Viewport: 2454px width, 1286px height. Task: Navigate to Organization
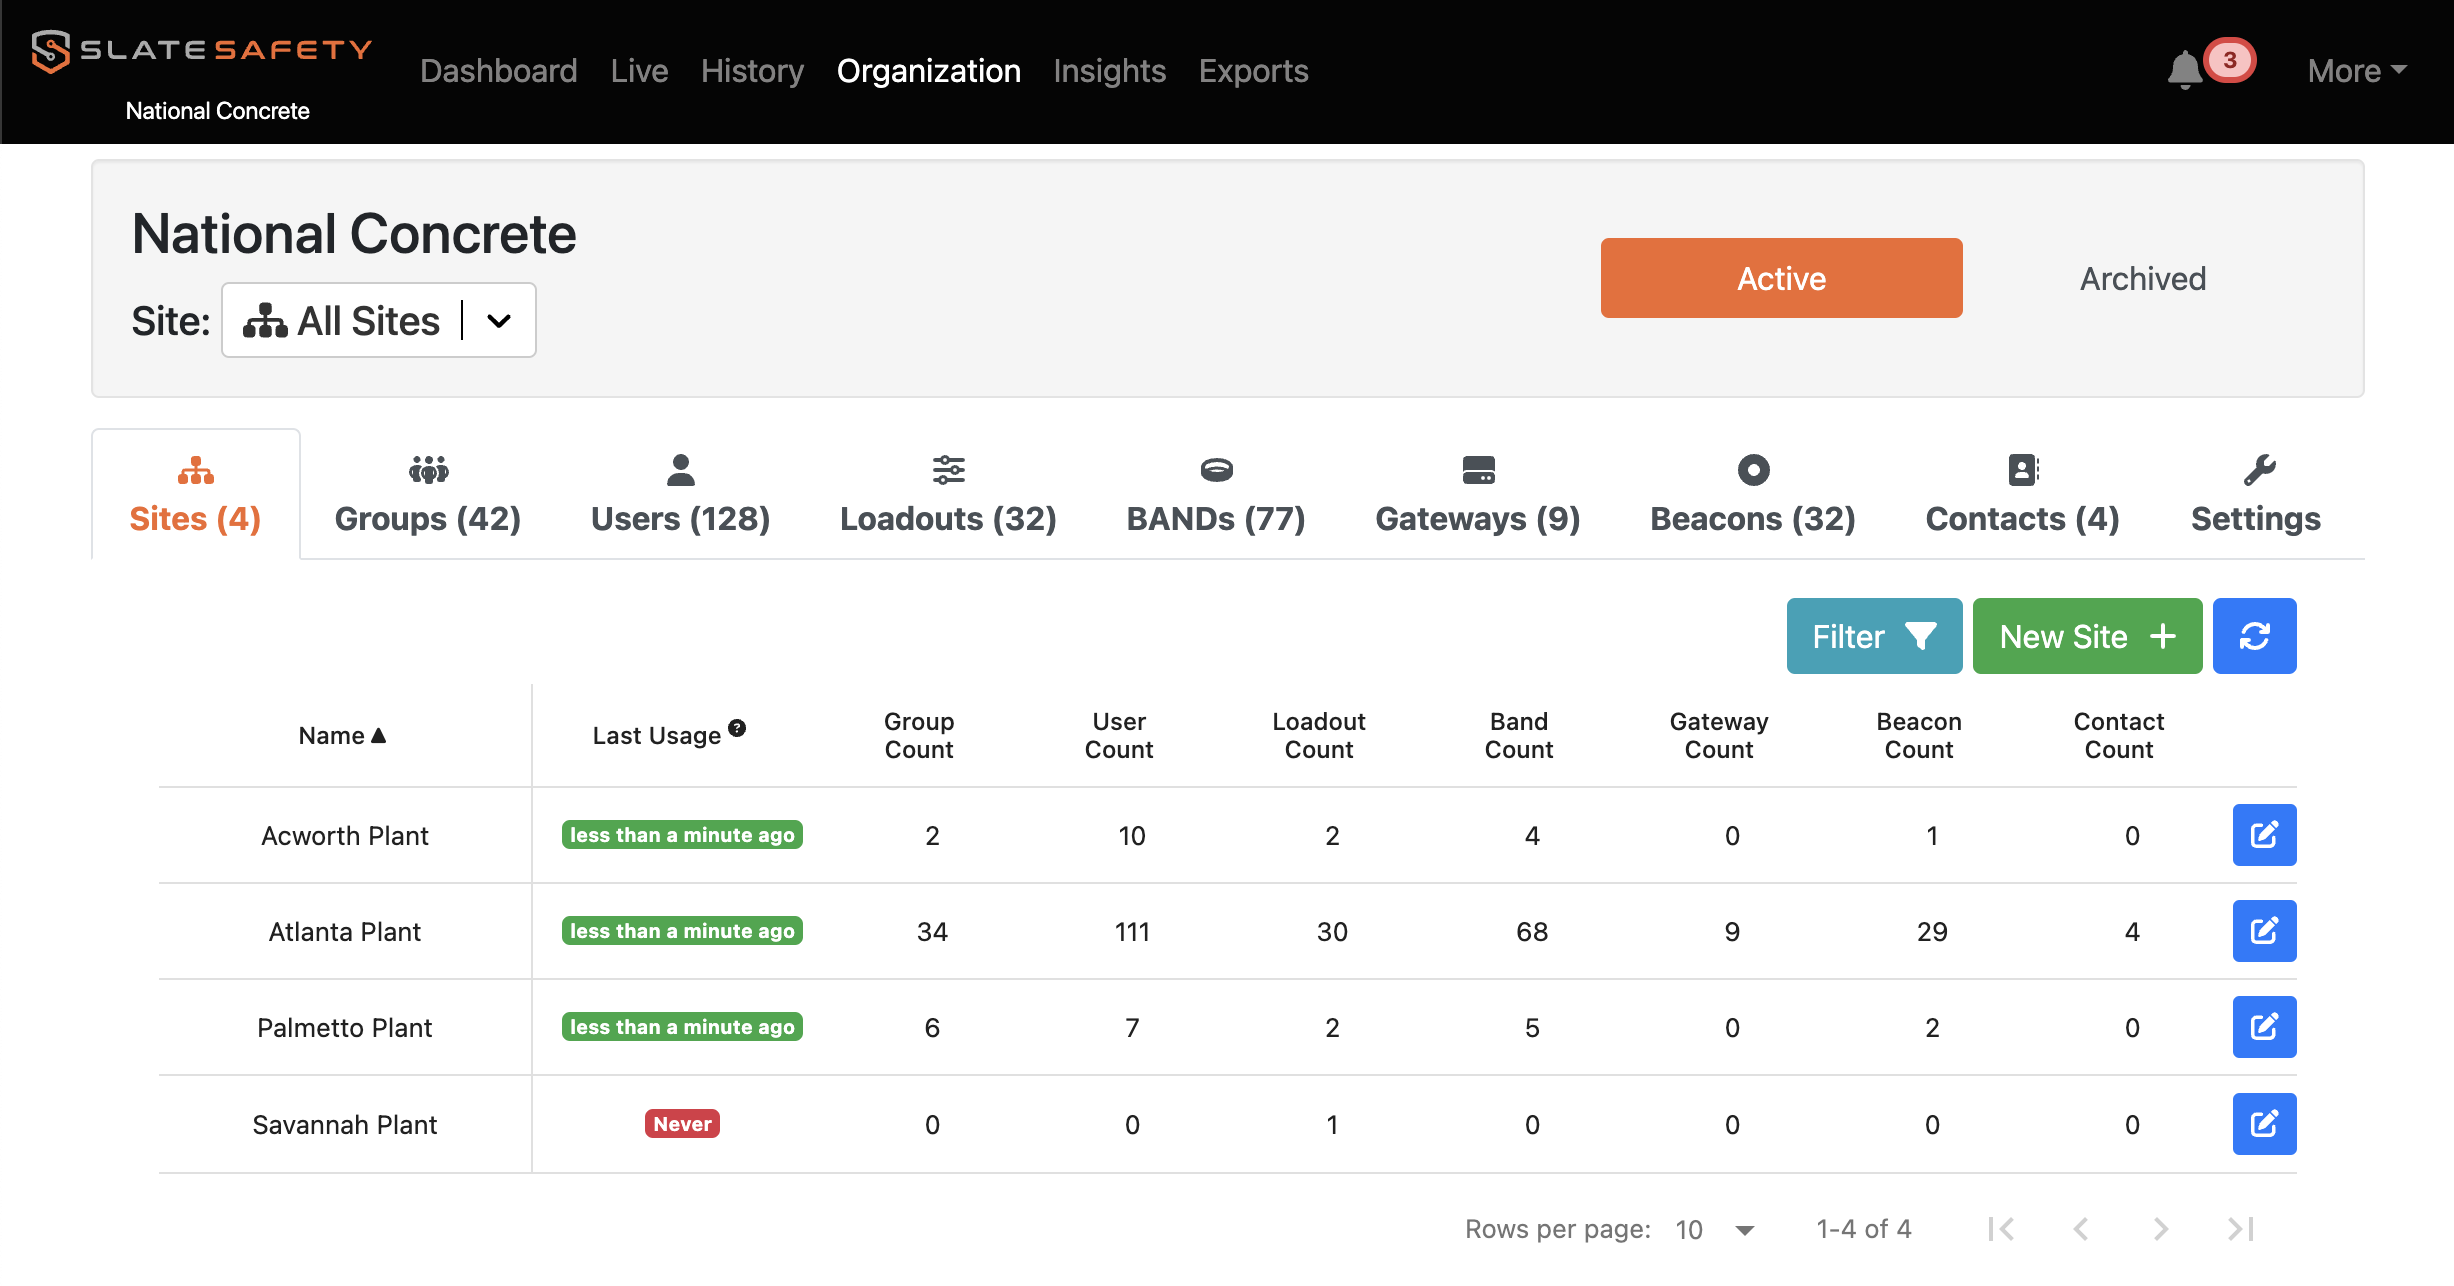point(928,71)
